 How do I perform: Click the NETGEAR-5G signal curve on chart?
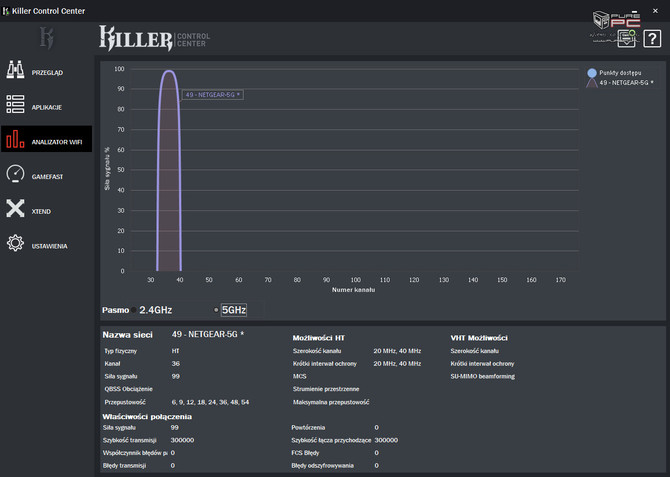[x=169, y=171]
